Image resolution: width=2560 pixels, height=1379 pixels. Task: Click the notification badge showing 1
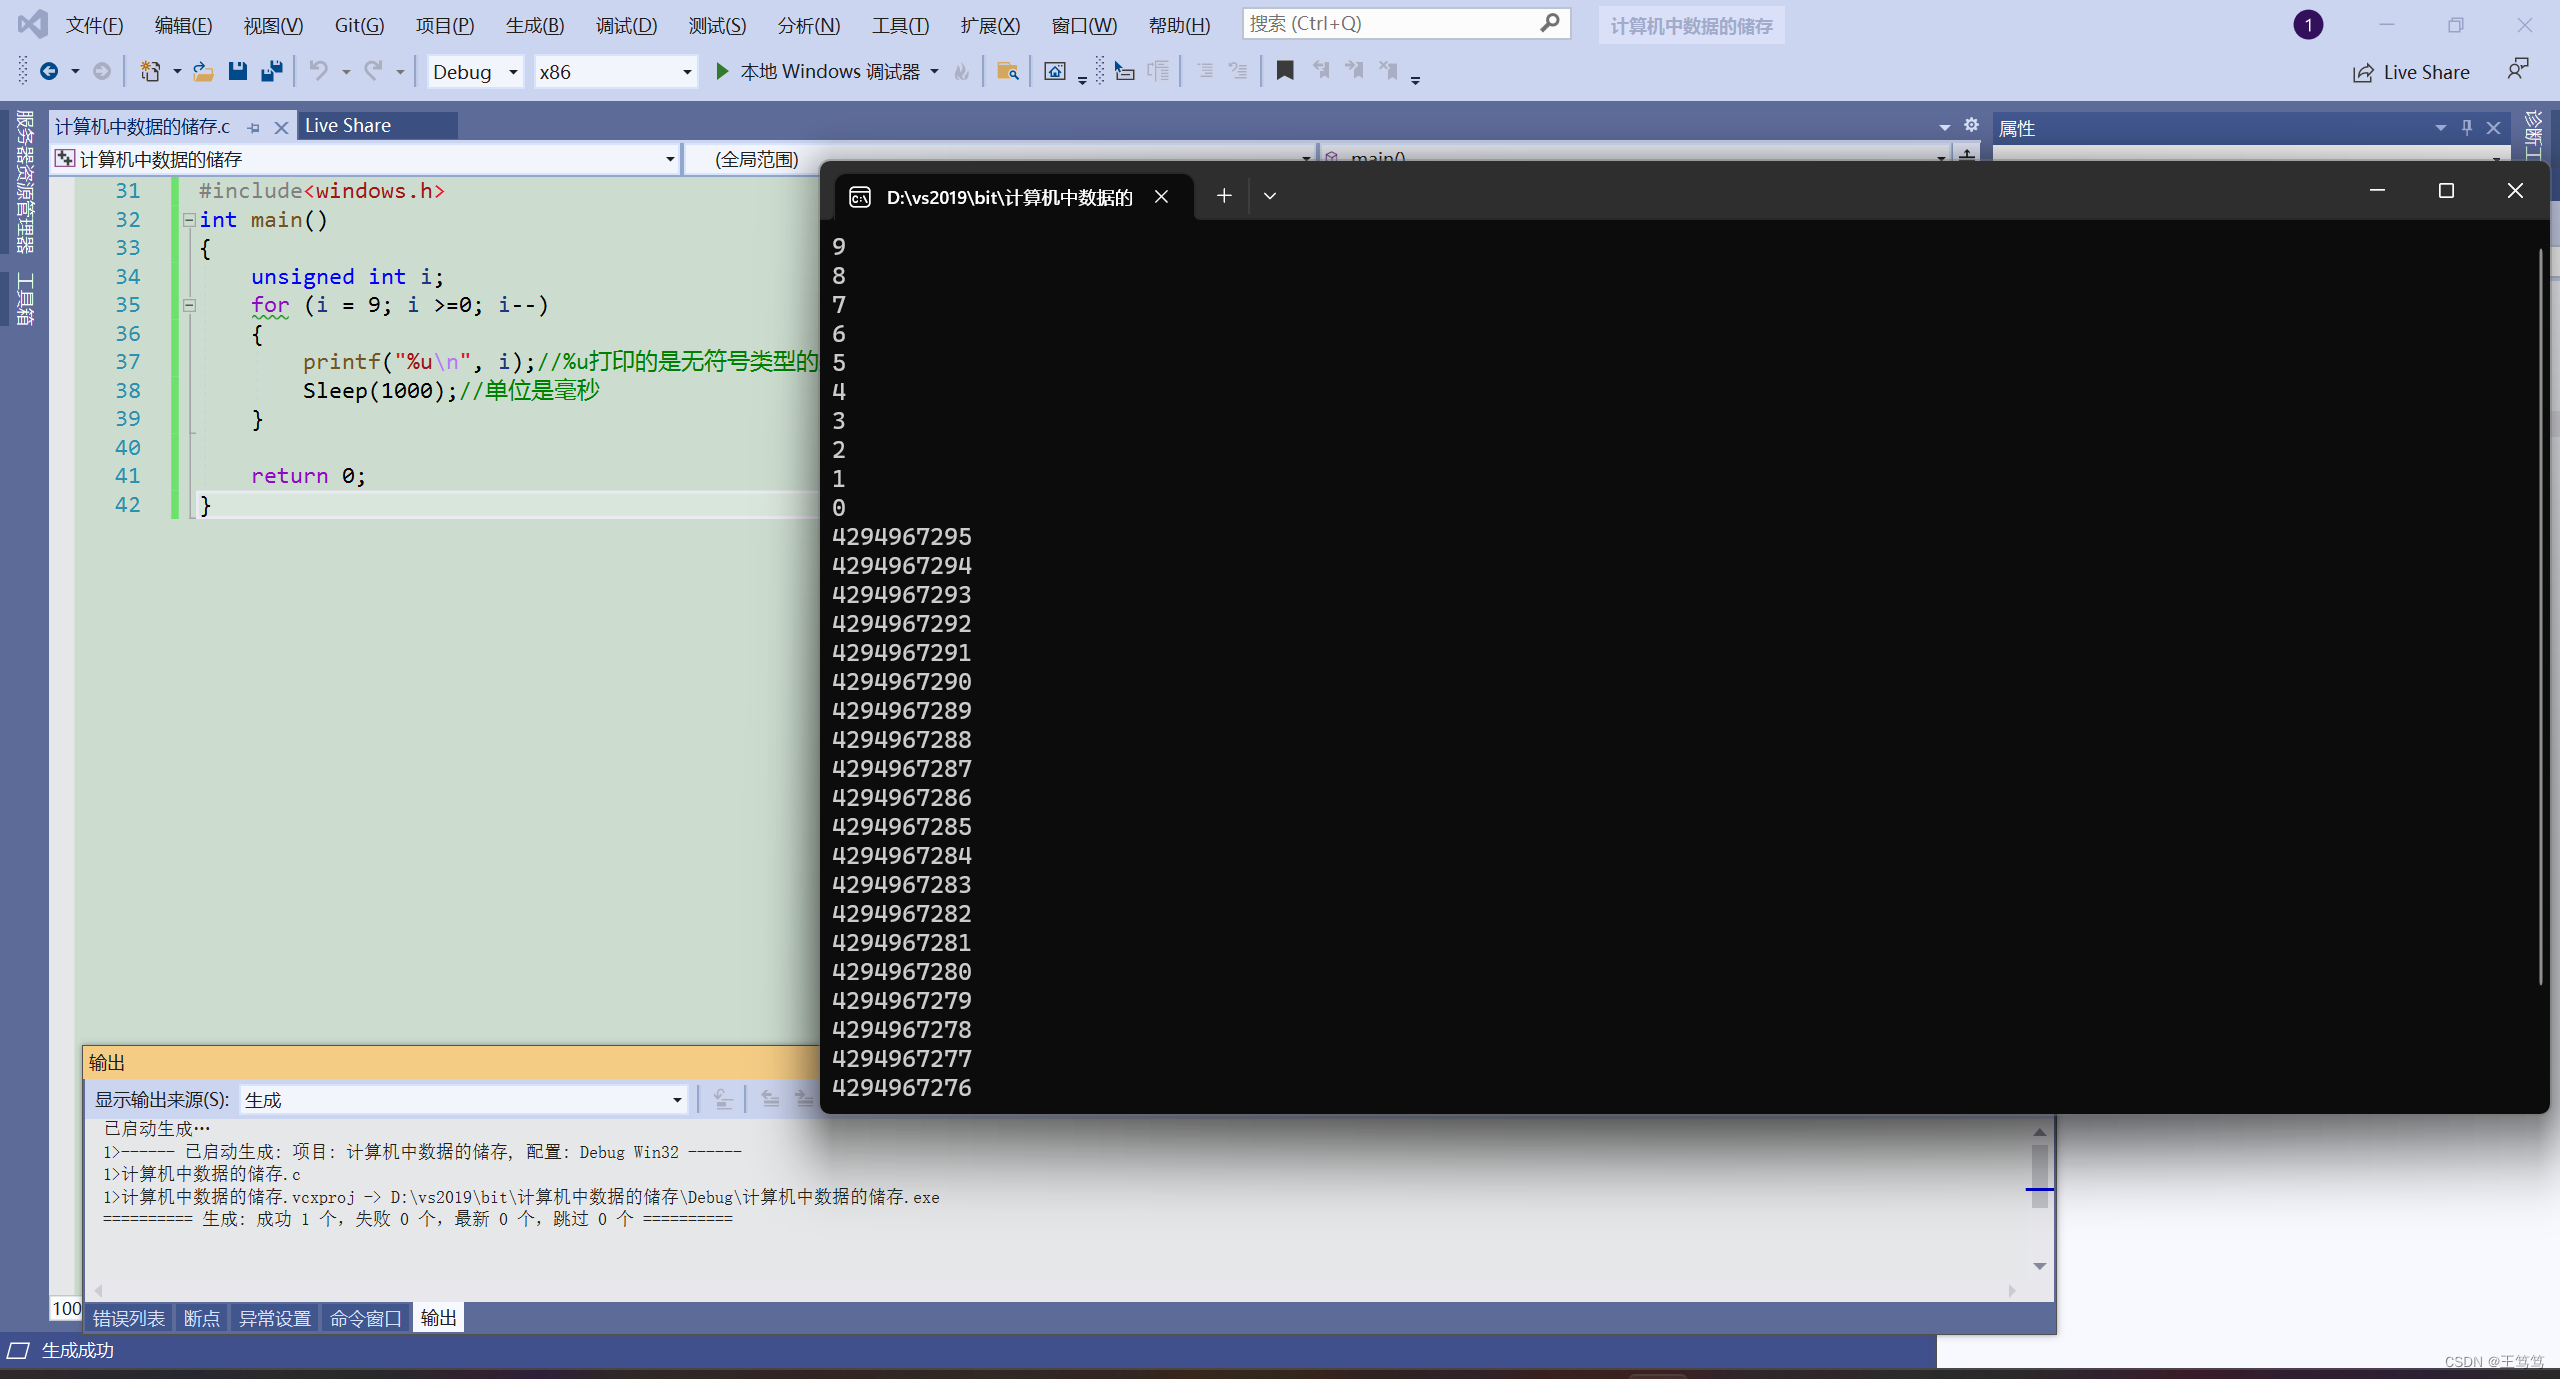pyautogui.click(x=2308, y=24)
